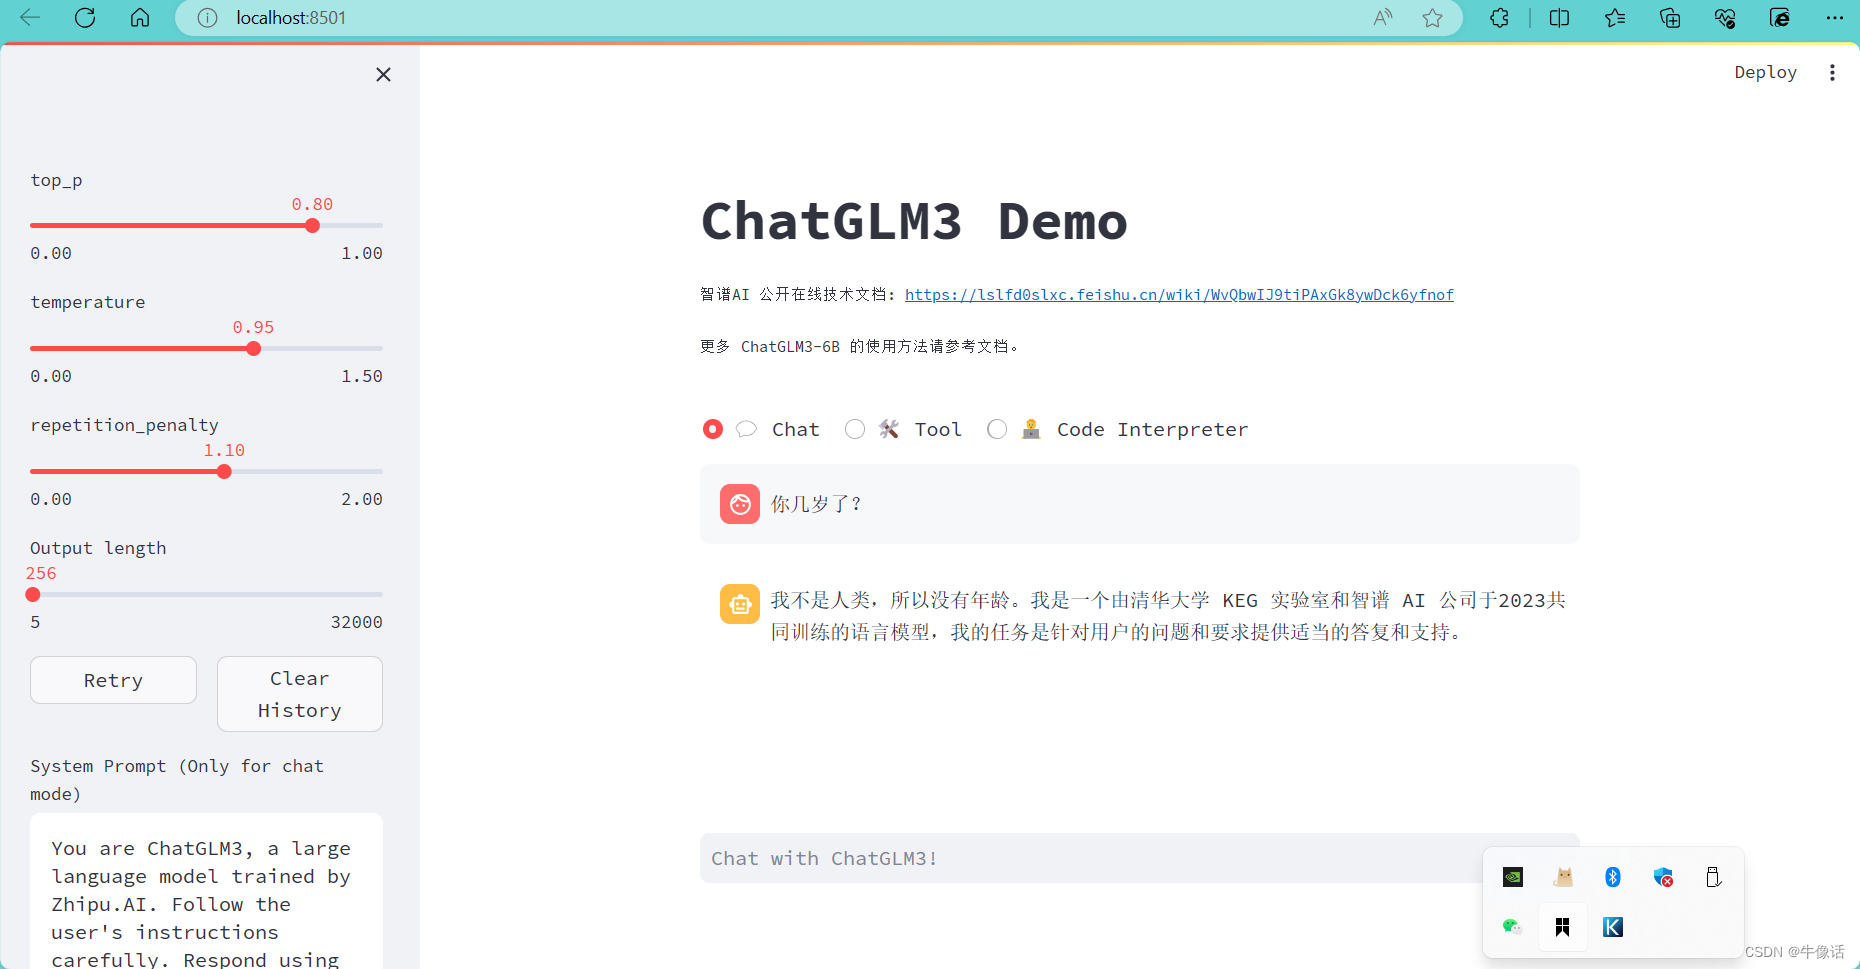Add this page to favorites with star
Viewport: 1860px width, 969px height.
click(x=1433, y=18)
